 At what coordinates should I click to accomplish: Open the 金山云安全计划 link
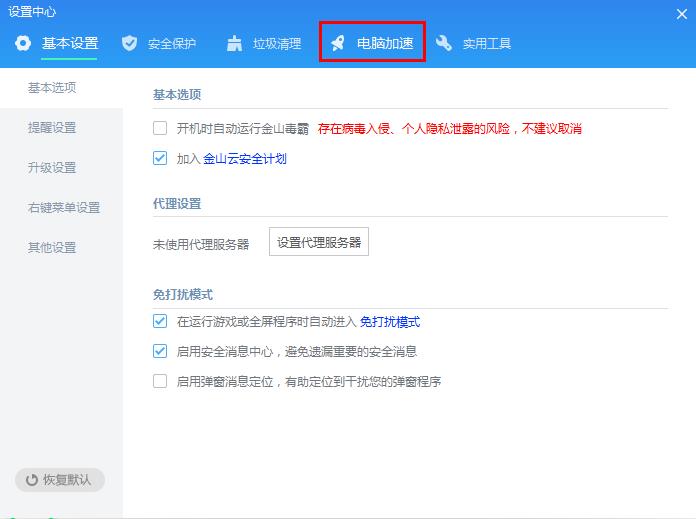(245, 158)
